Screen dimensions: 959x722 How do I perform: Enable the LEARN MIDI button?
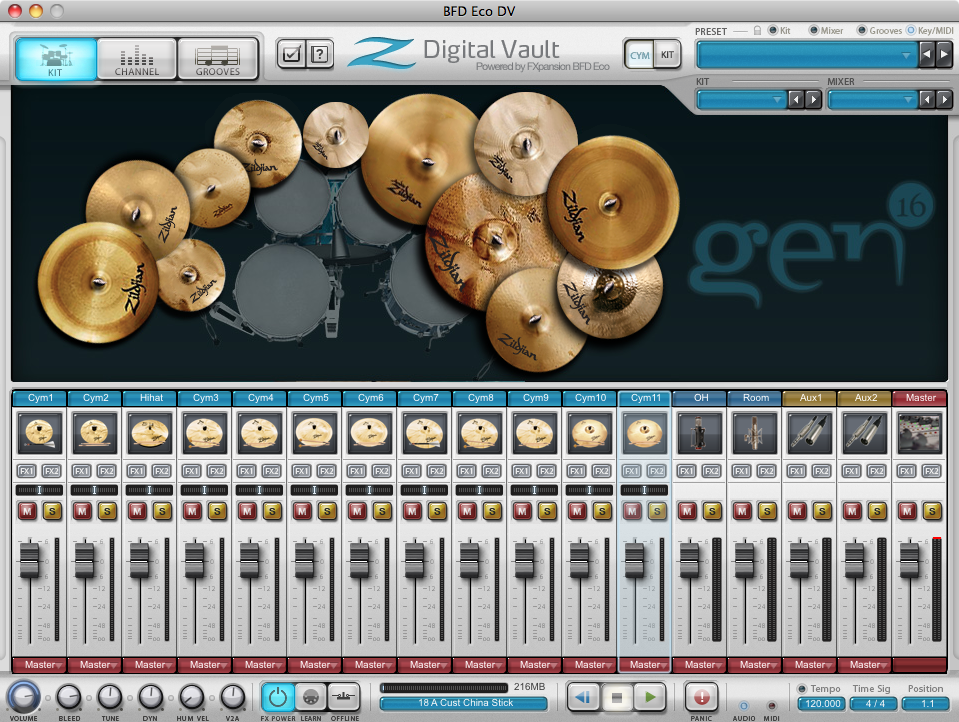point(311,697)
